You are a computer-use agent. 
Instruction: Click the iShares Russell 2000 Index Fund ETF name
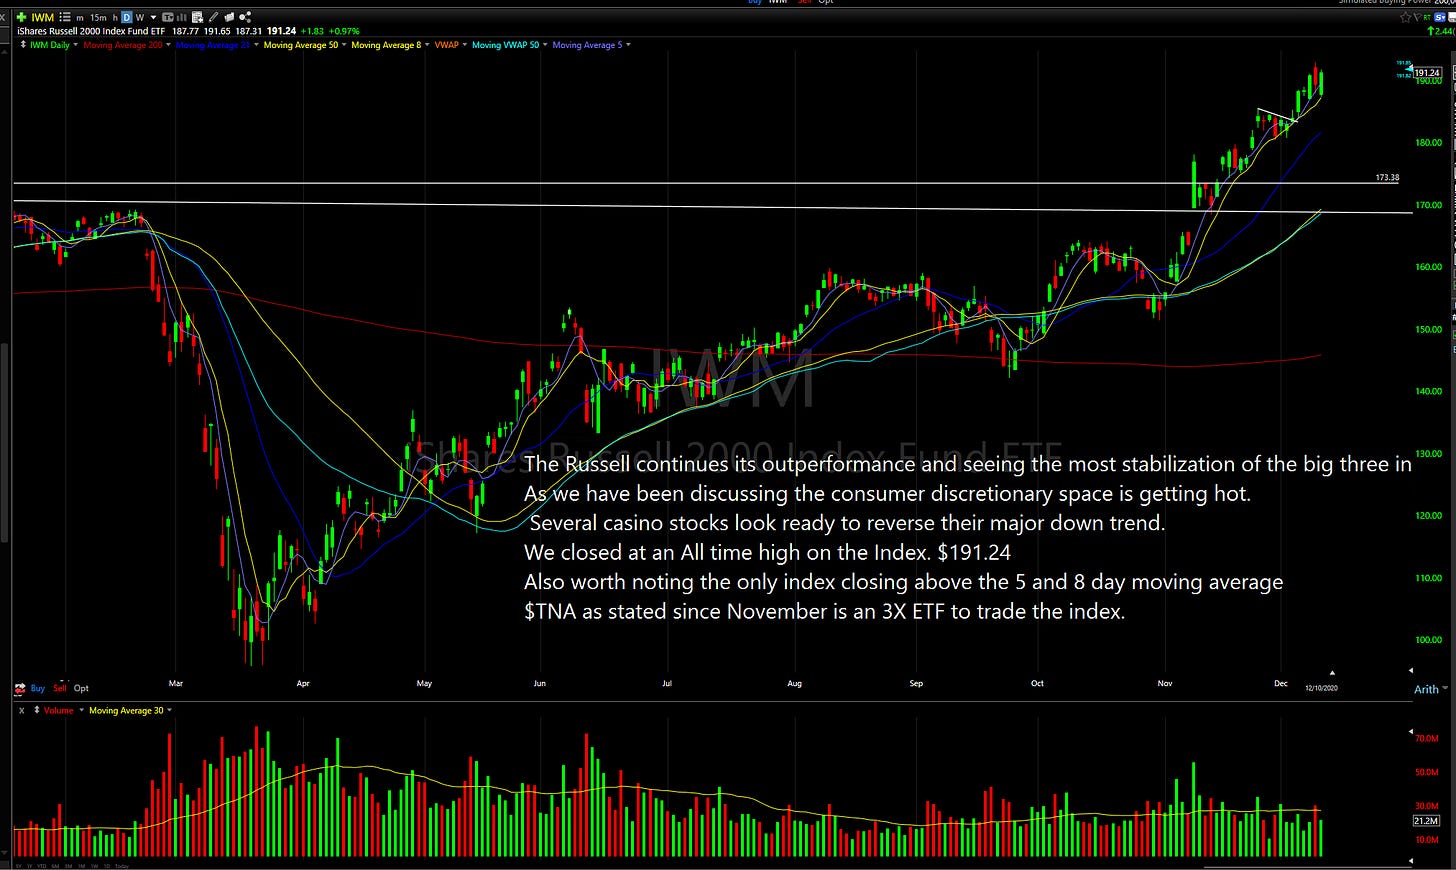(x=91, y=31)
